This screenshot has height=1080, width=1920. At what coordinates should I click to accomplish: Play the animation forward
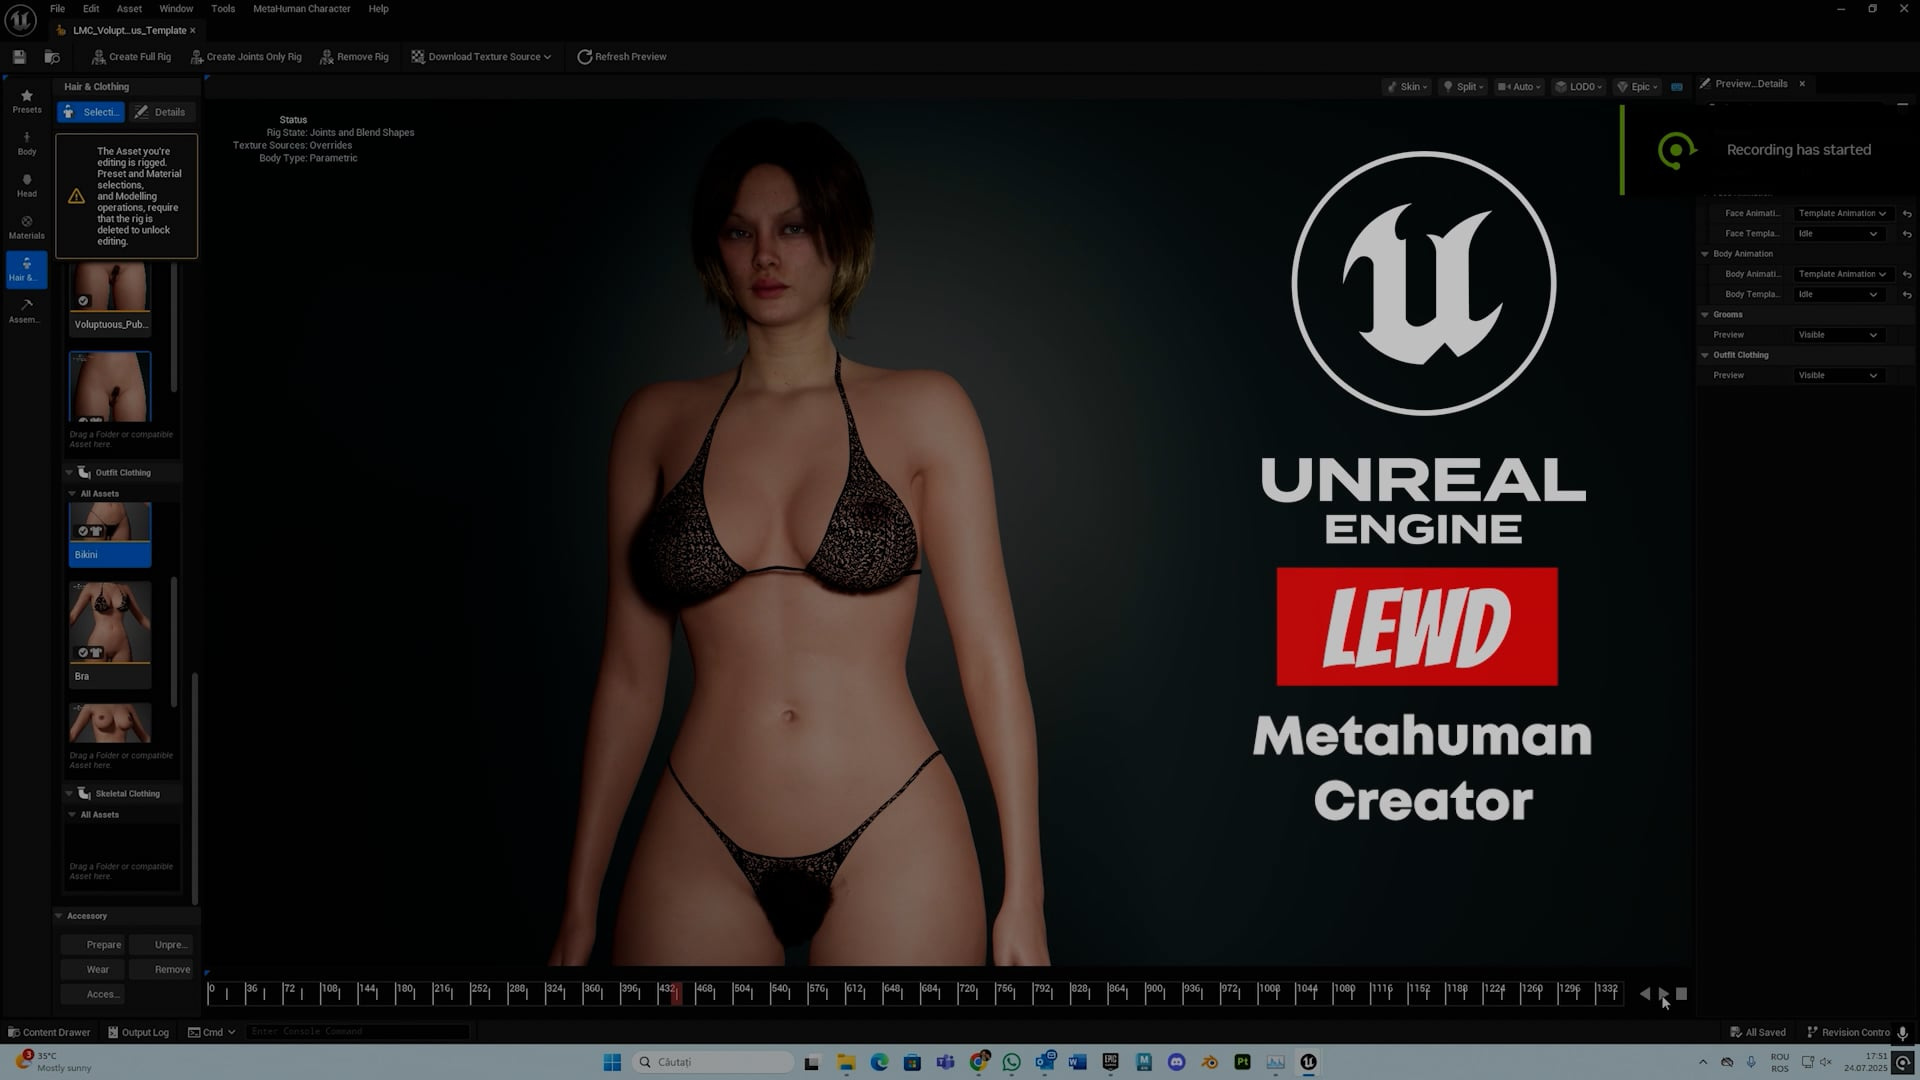pos(1663,994)
